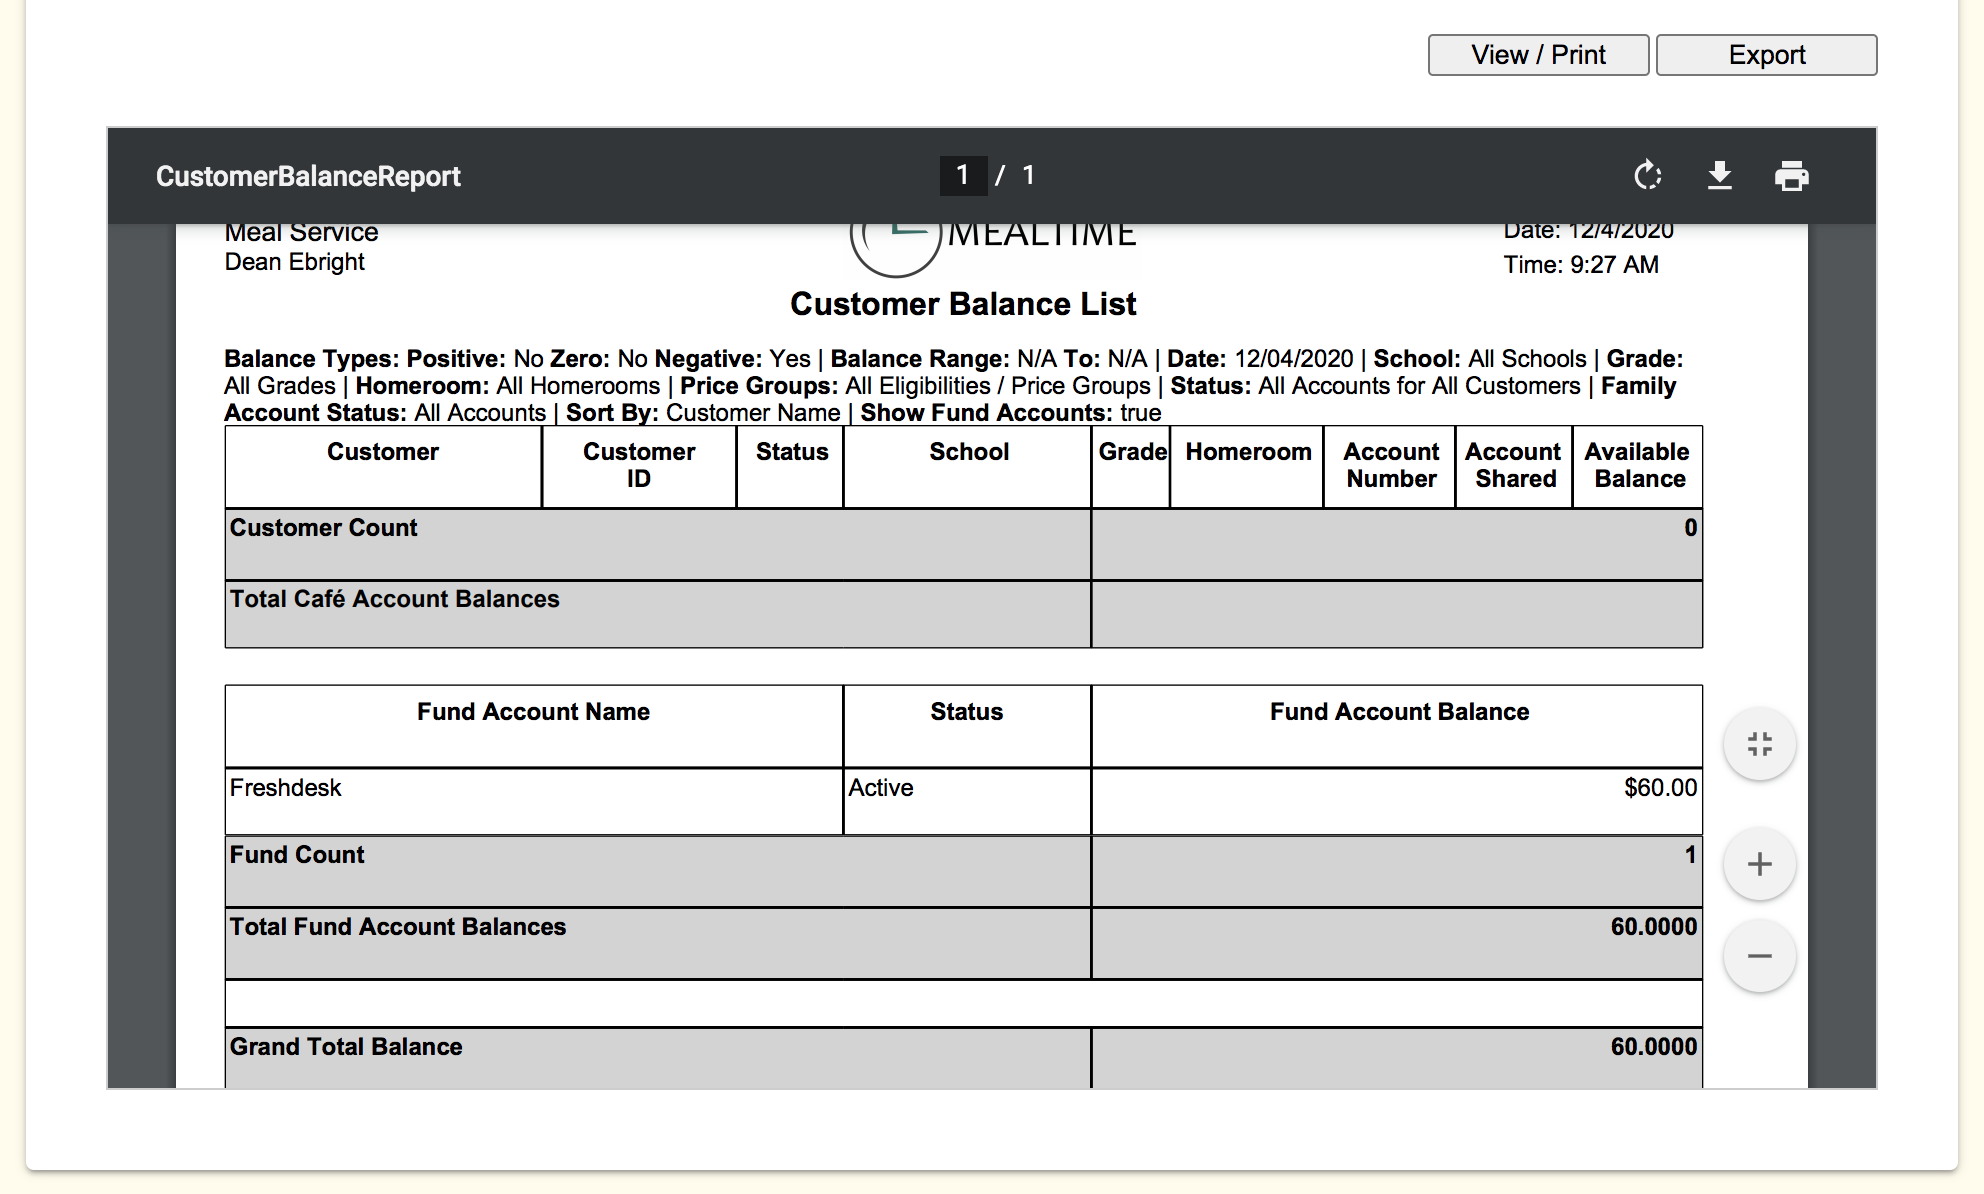Image resolution: width=1984 pixels, height=1194 pixels.
Task: Click the Fund Account Name column header
Action: pyautogui.click(x=533, y=712)
